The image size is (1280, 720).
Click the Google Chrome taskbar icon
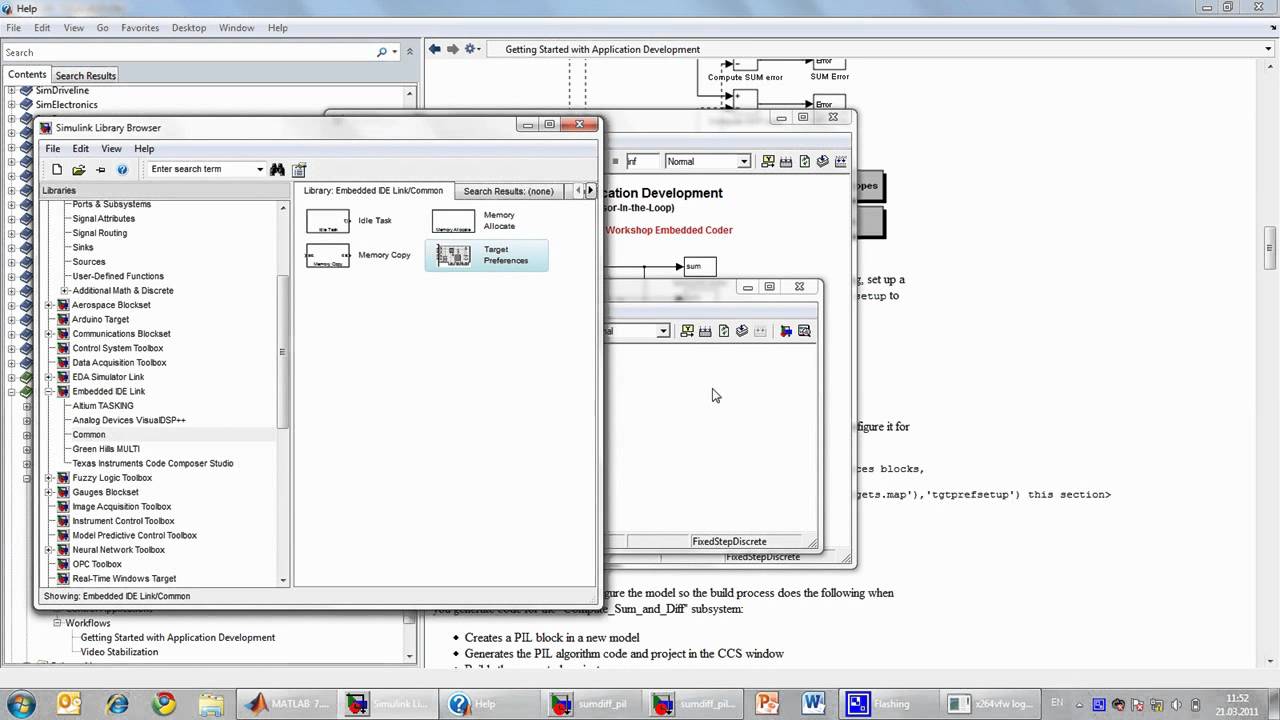[164, 704]
